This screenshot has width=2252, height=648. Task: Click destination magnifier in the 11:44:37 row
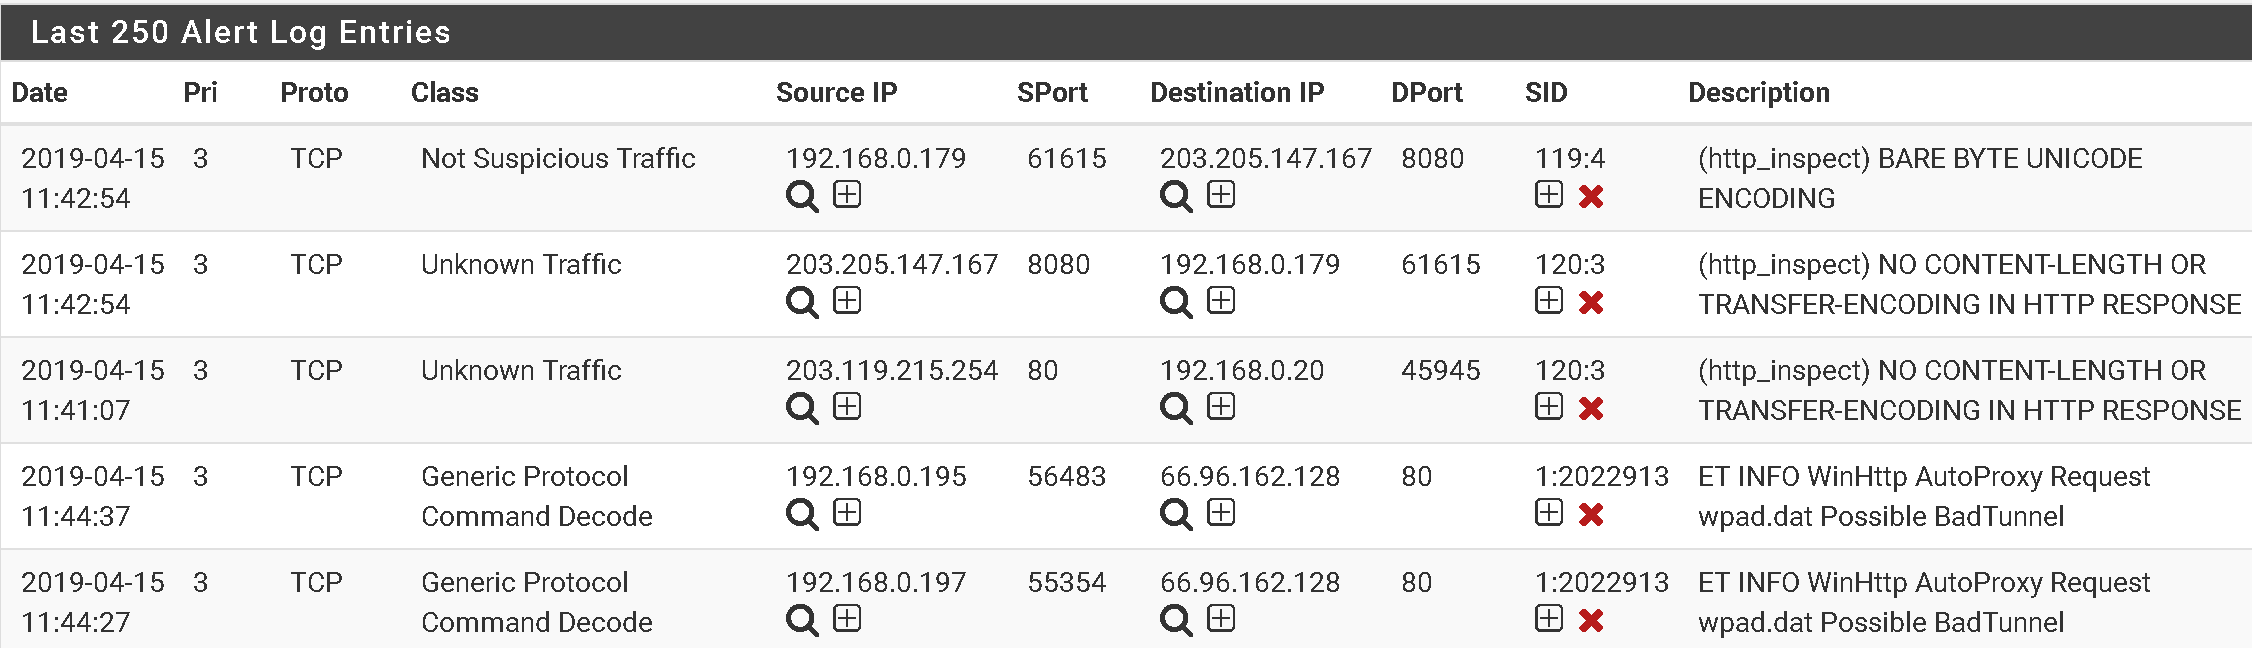pos(1176,514)
